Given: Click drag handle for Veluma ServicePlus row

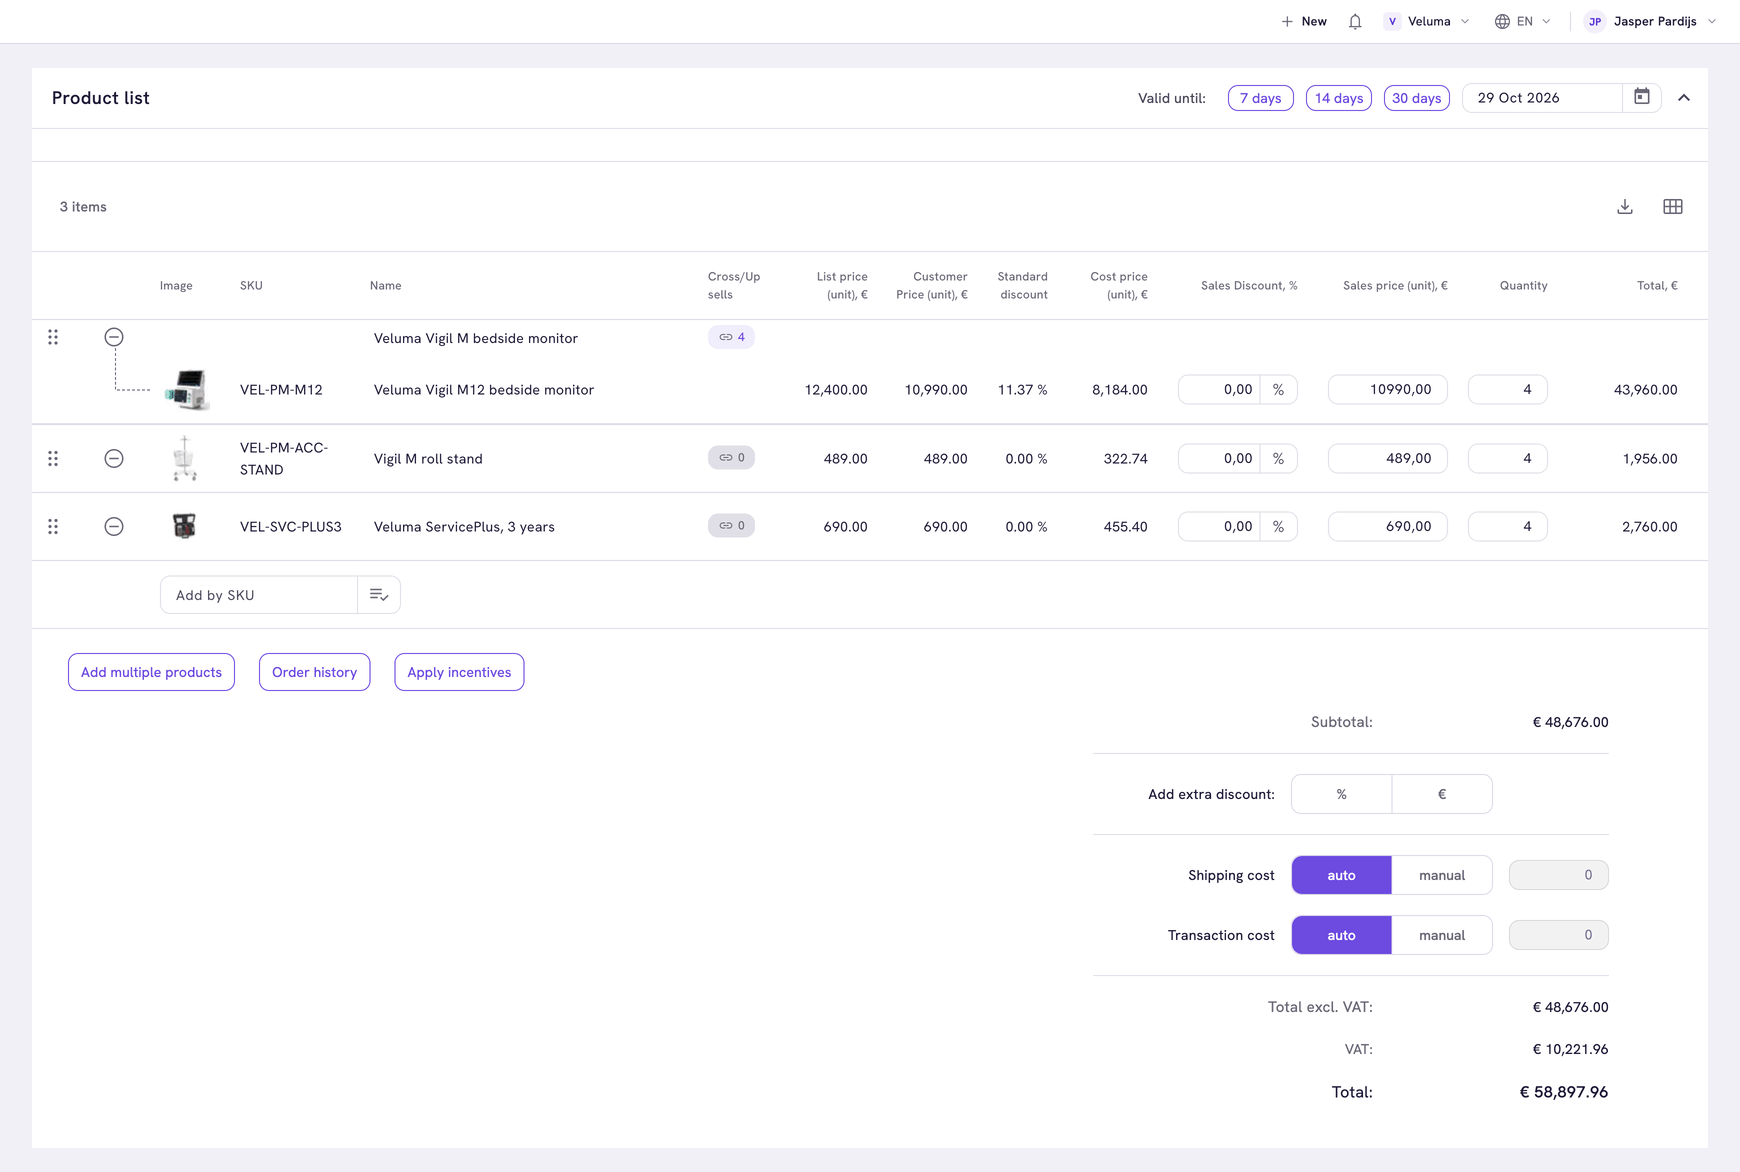Looking at the screenshot, I should pyautogui.click(x=53, y=526).
